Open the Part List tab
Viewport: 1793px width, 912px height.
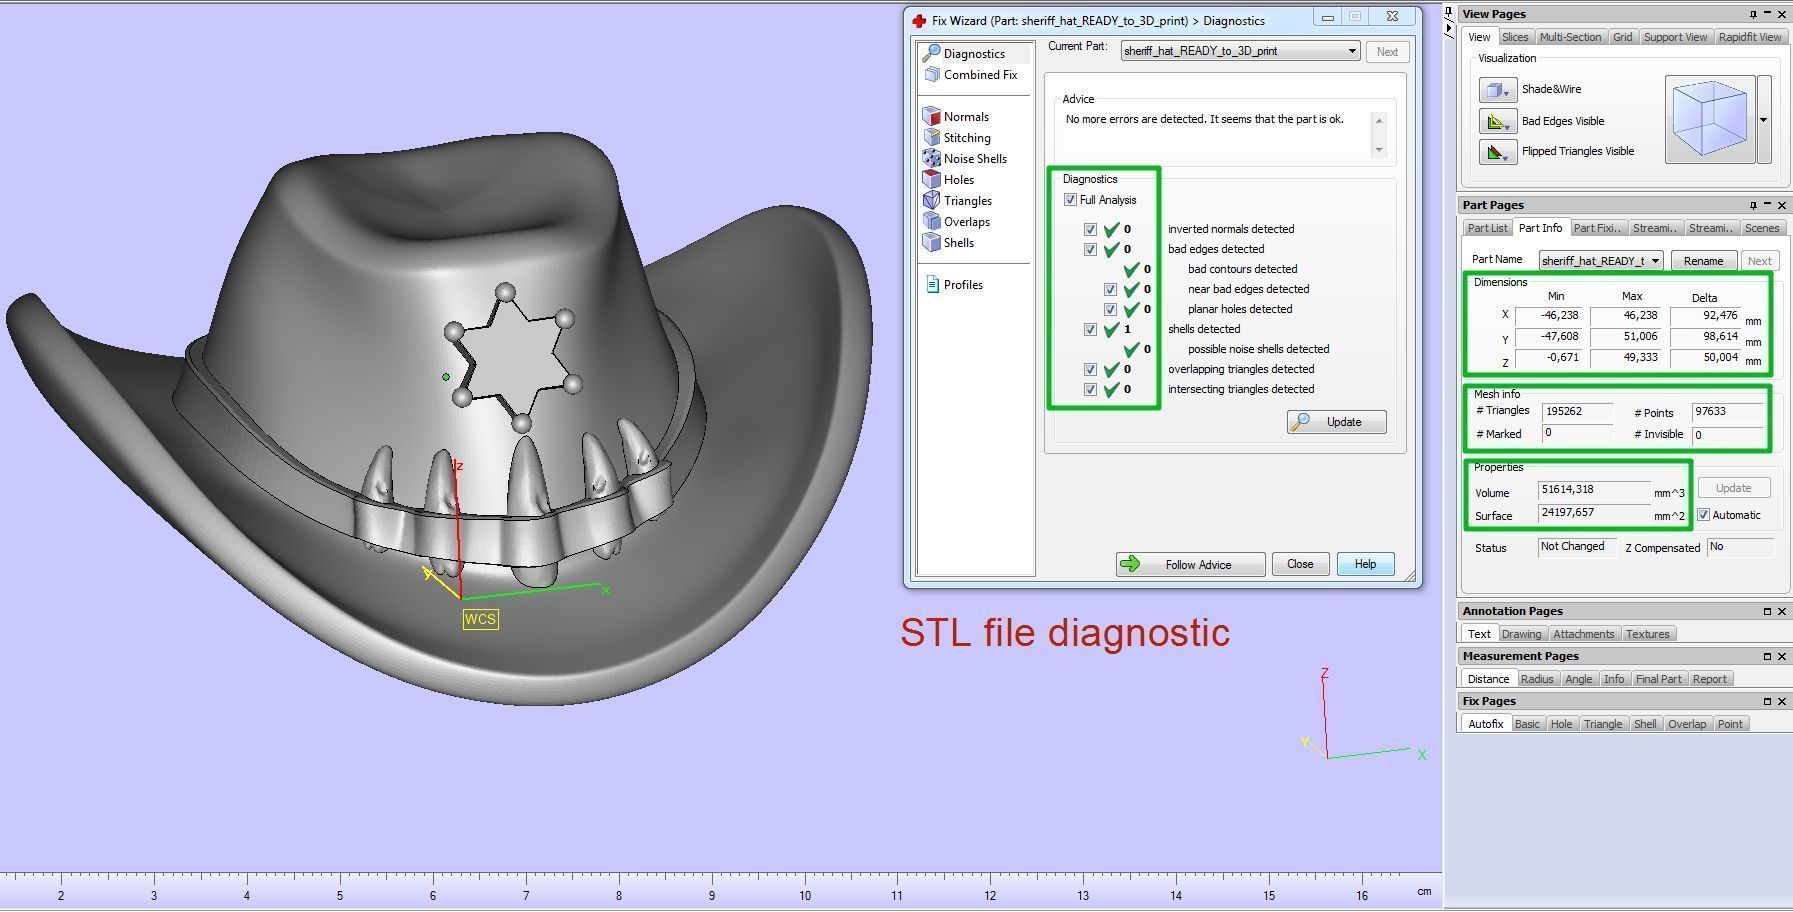coord(1487,228)
